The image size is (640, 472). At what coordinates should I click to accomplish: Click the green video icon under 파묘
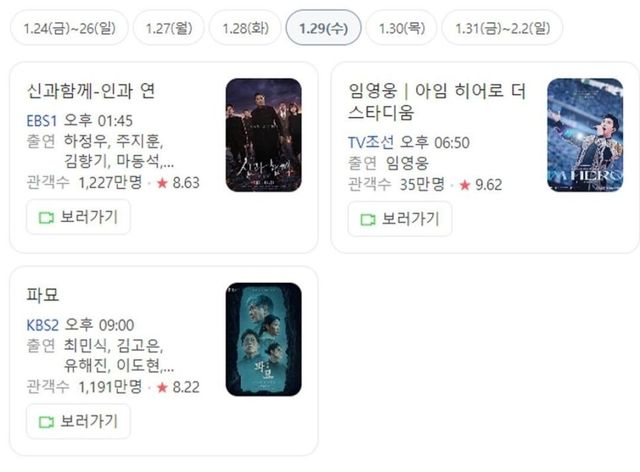(x=46, y=422)
